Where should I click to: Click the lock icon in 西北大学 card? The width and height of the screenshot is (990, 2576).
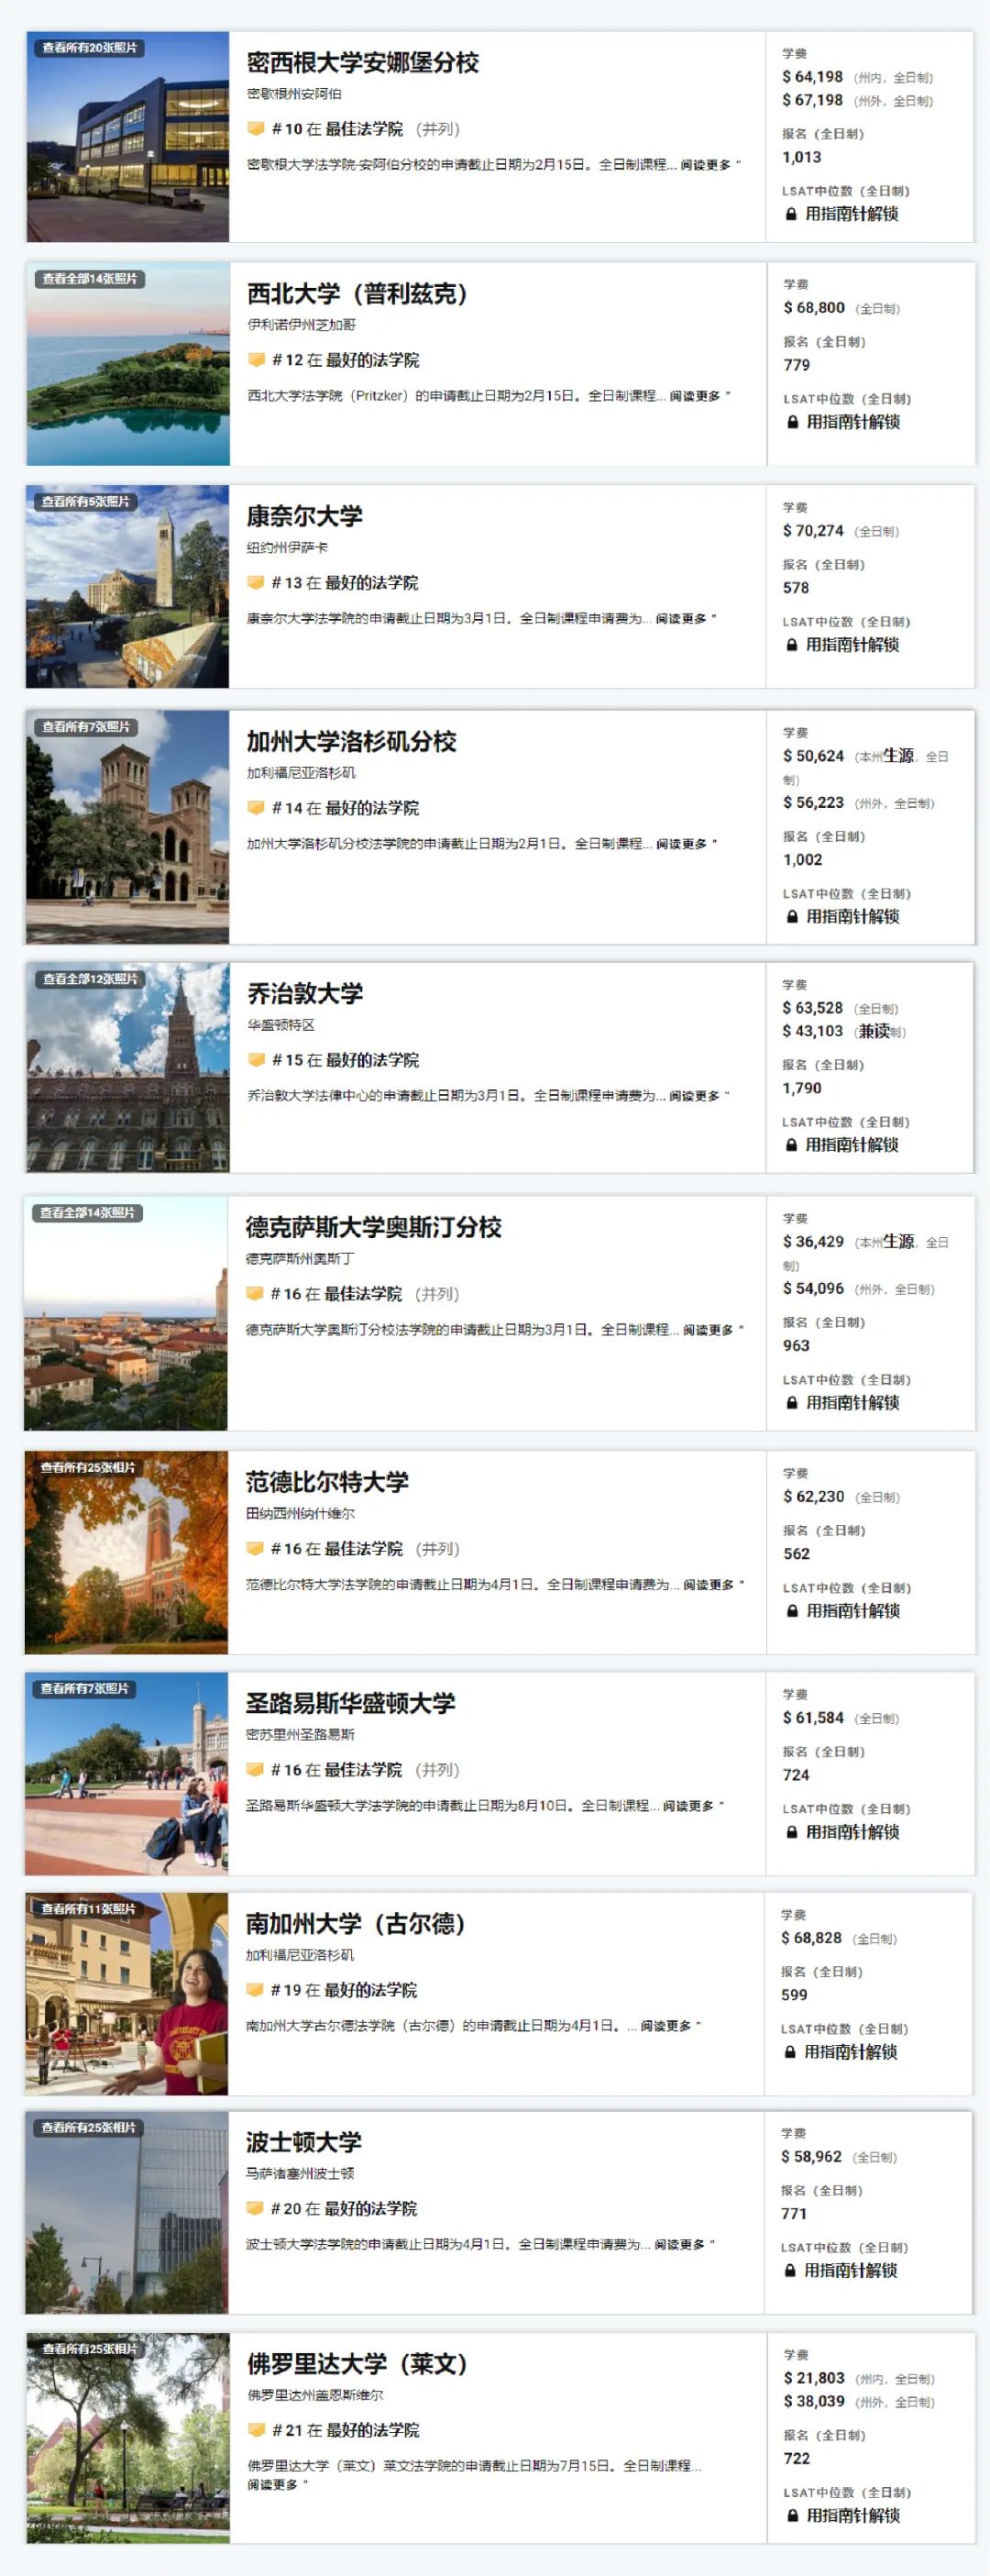[792, 422]
